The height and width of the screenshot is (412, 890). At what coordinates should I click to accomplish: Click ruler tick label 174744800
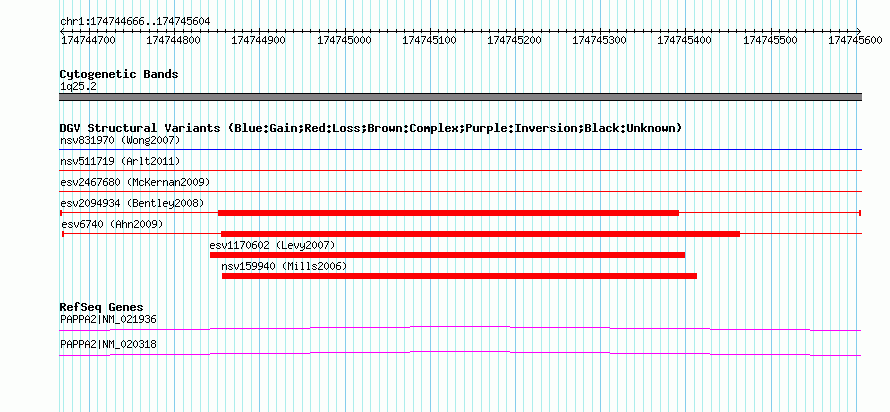click(x=174, y=40)
